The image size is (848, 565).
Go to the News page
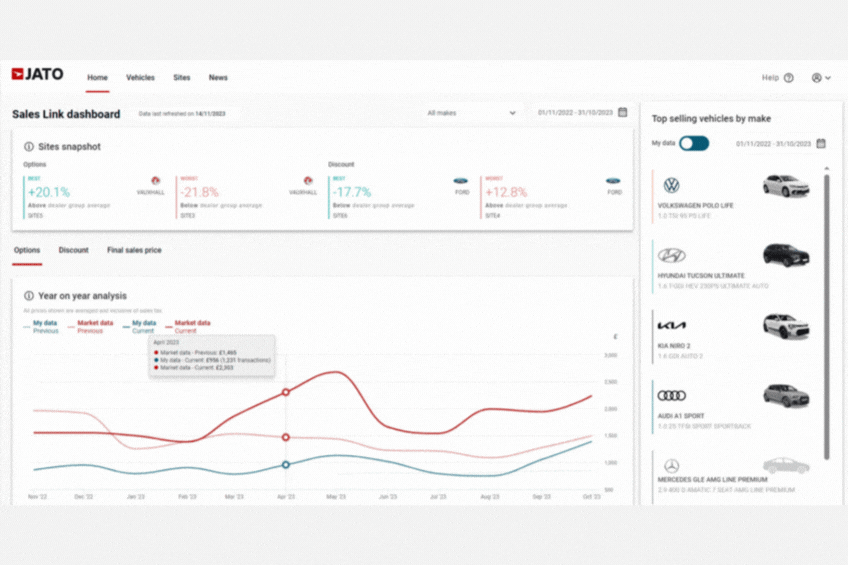coord(218,77)
